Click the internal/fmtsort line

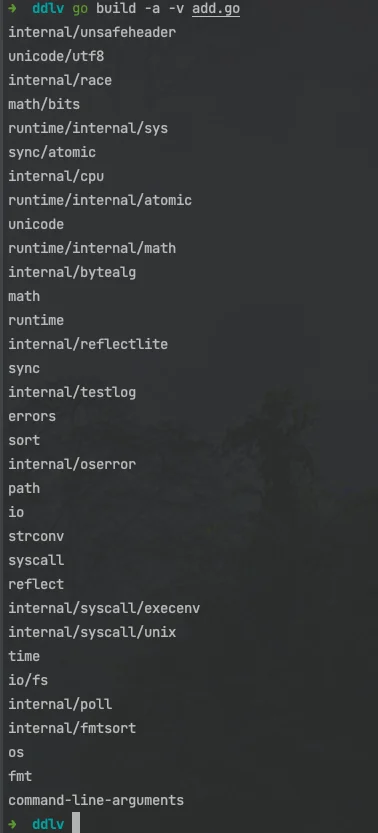point(72,728)
